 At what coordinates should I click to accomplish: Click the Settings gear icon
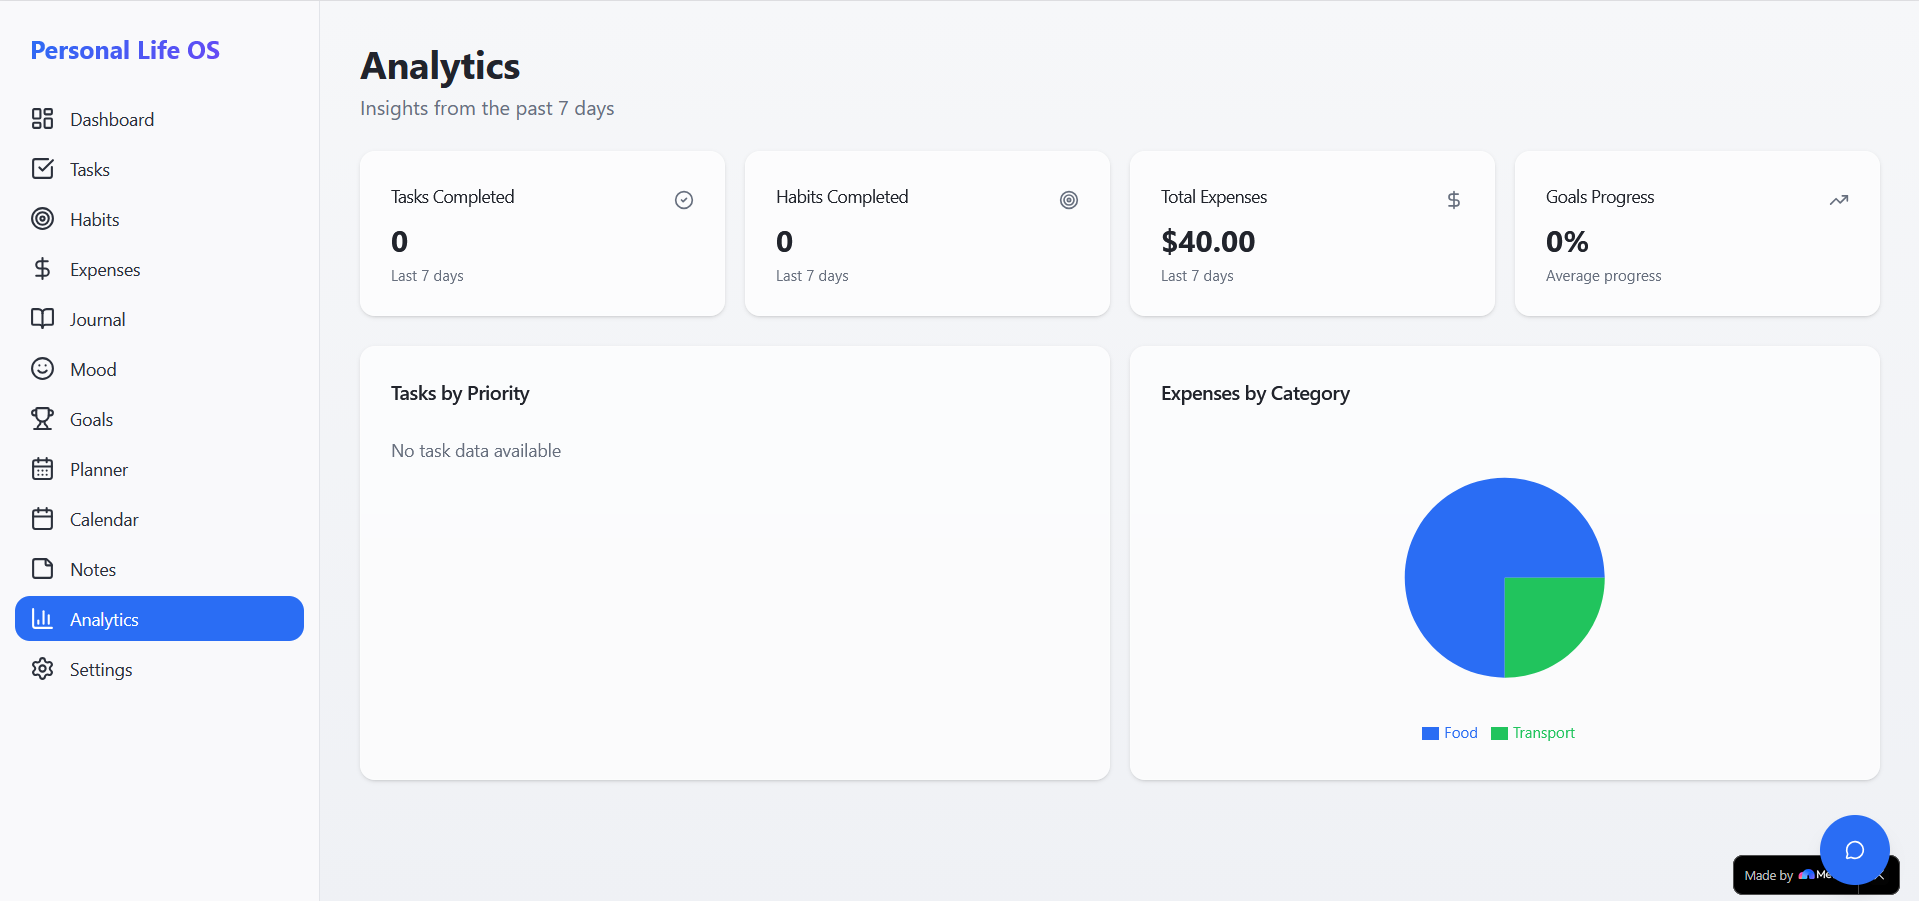click(x=42, y=669)
